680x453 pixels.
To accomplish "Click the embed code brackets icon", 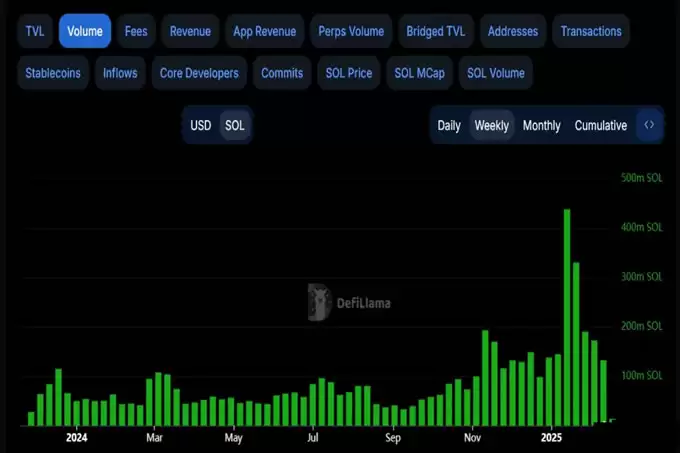I will click(649, 125).
